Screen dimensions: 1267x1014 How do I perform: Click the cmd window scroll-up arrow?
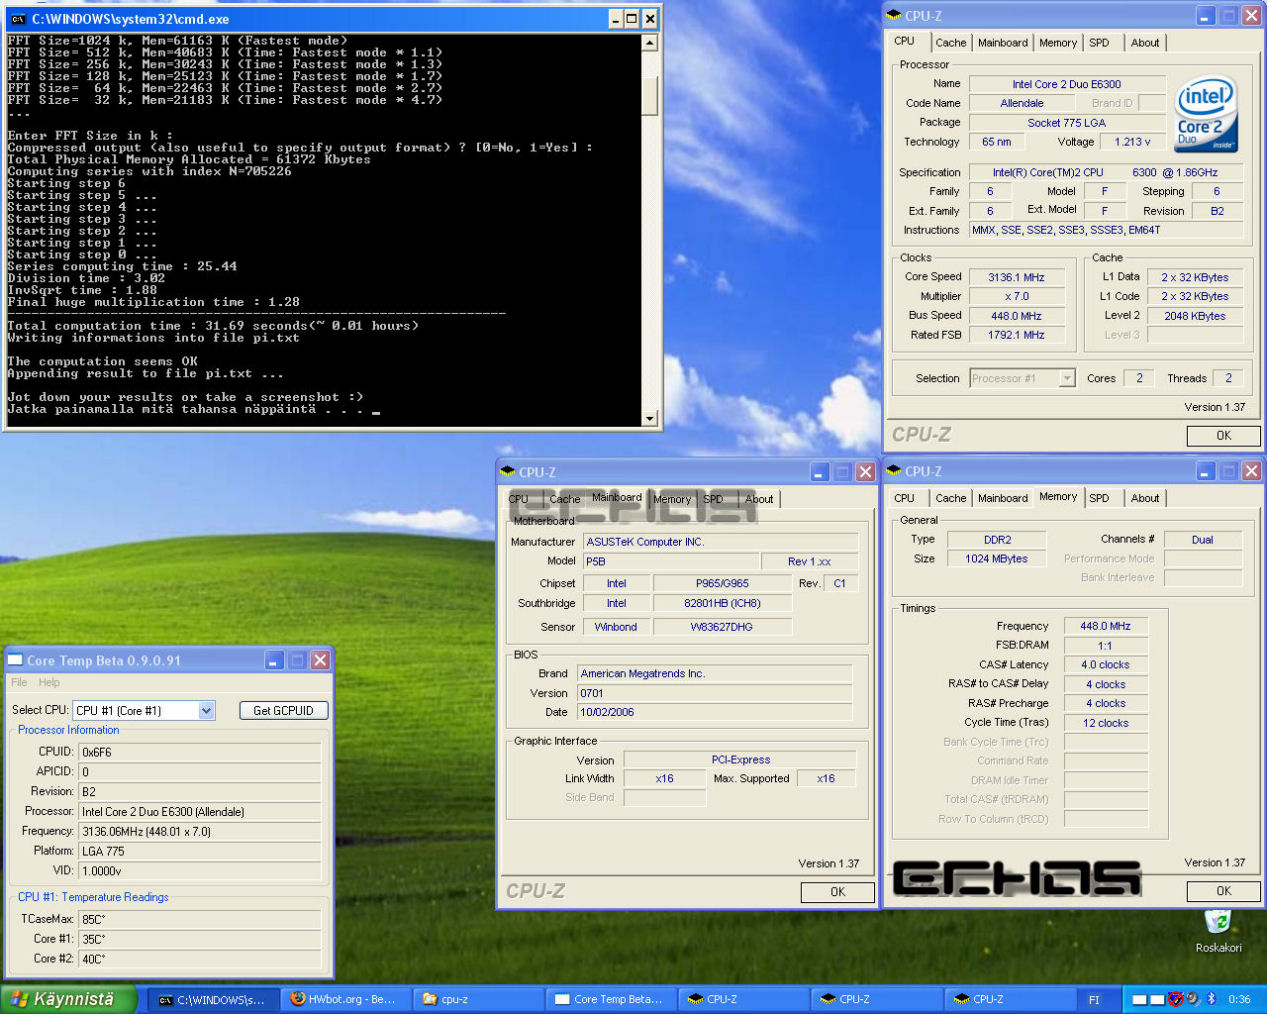[x=650, y=43]
